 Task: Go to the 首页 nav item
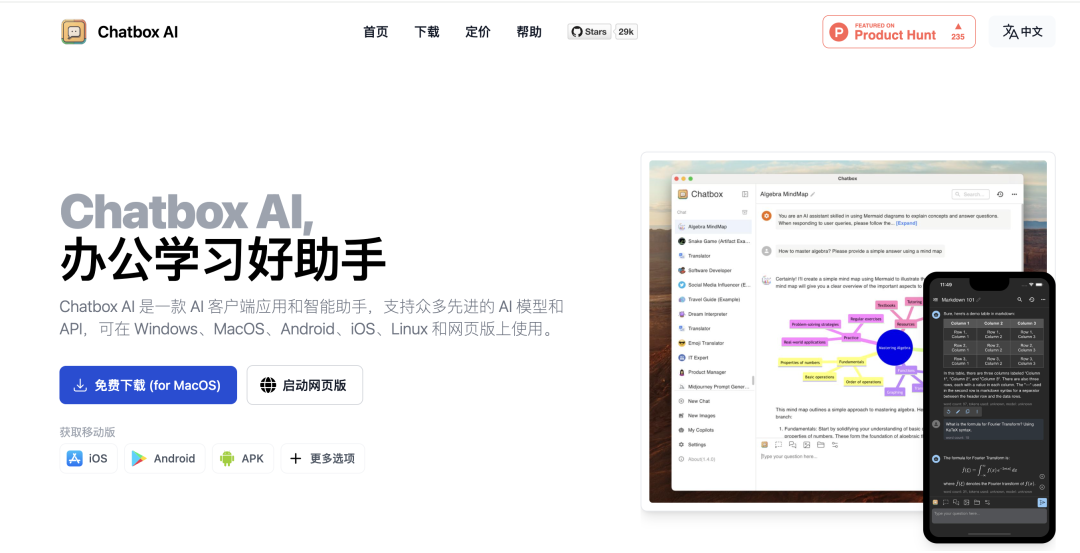tap(375, 32)
